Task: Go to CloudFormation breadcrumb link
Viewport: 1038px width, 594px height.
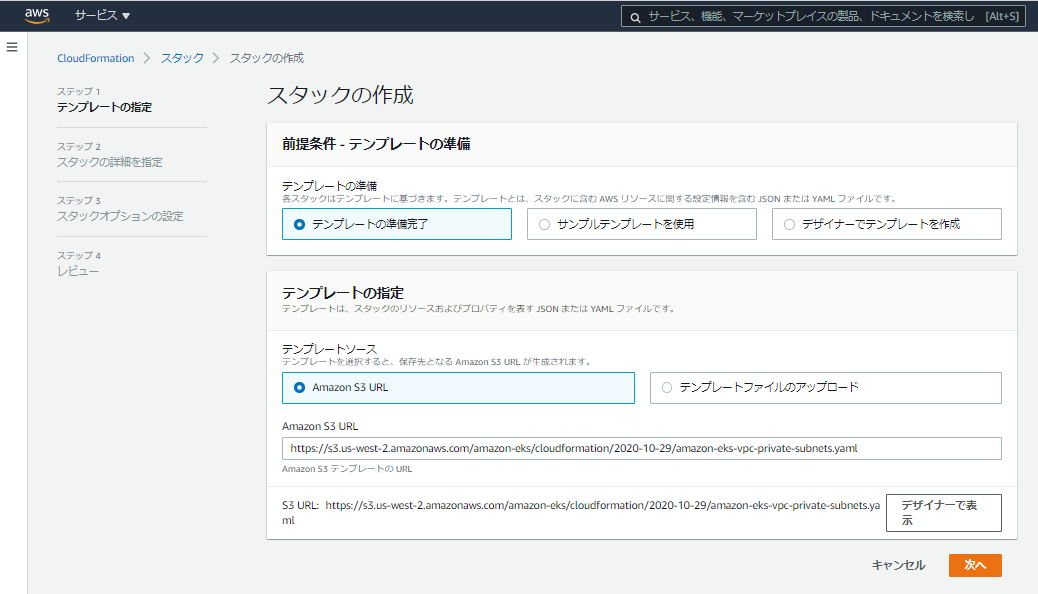Action: pos(95,58)
